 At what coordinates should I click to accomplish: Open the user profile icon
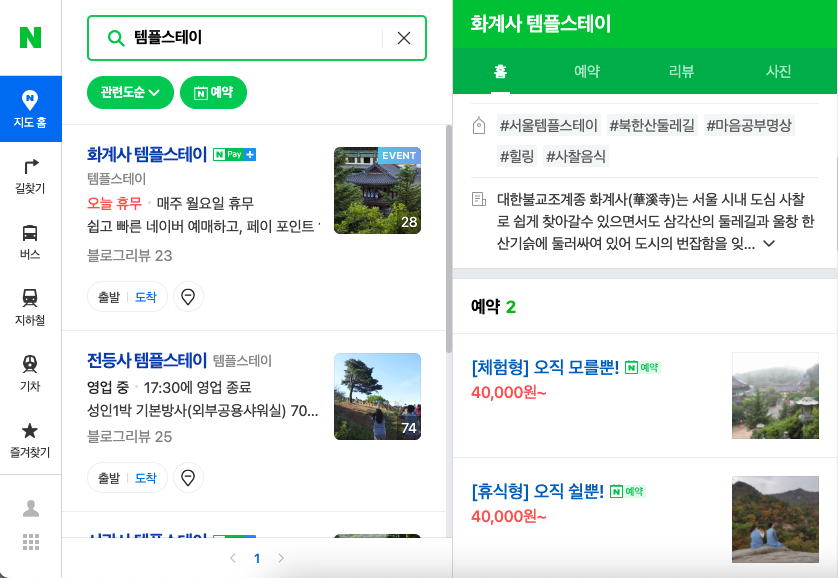pos(31,508)
